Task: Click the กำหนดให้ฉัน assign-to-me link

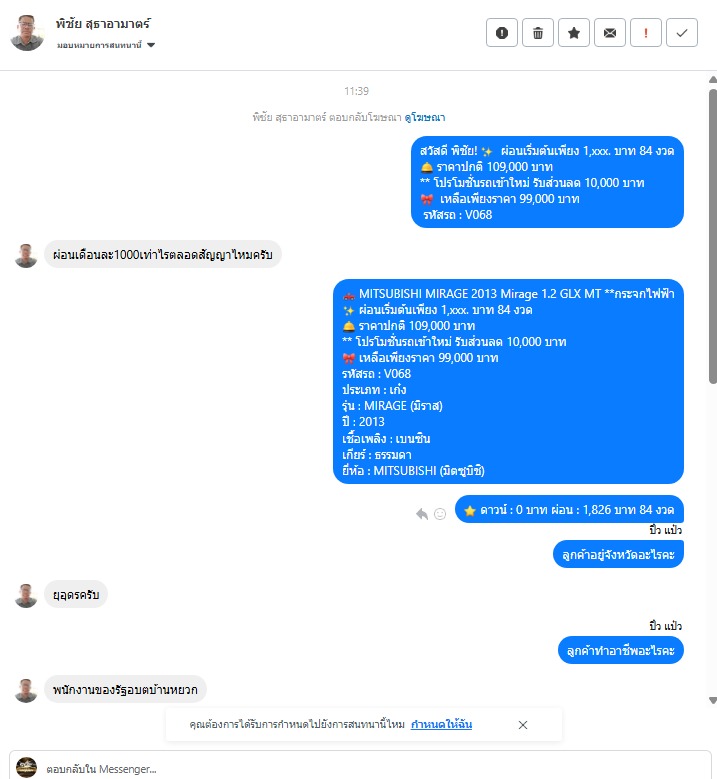Action: click(x=441, y=724)
